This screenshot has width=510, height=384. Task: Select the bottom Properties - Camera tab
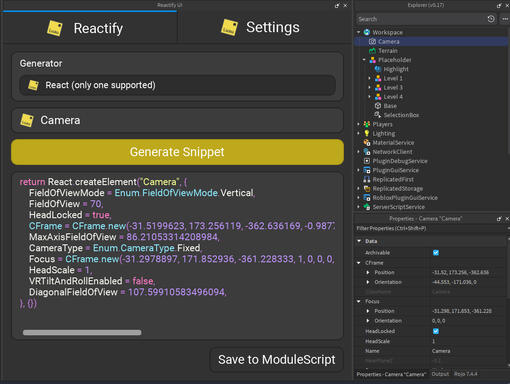pyautogui.click(x=391, y=374)
